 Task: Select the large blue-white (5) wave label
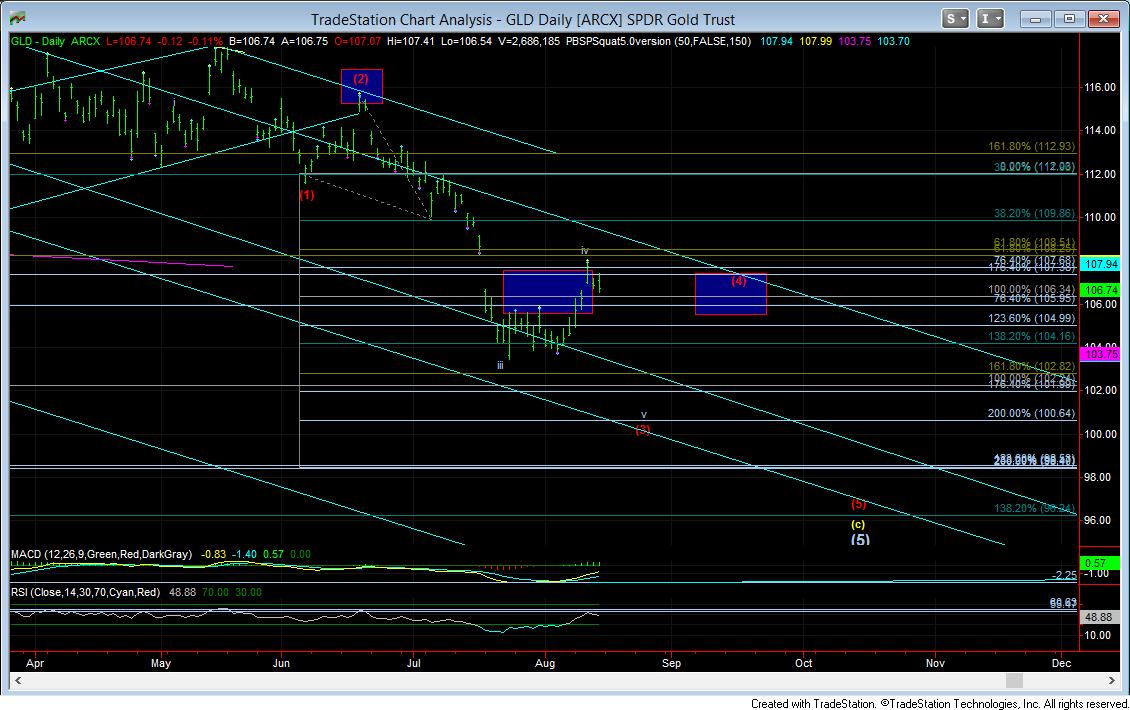pos(860,539)
